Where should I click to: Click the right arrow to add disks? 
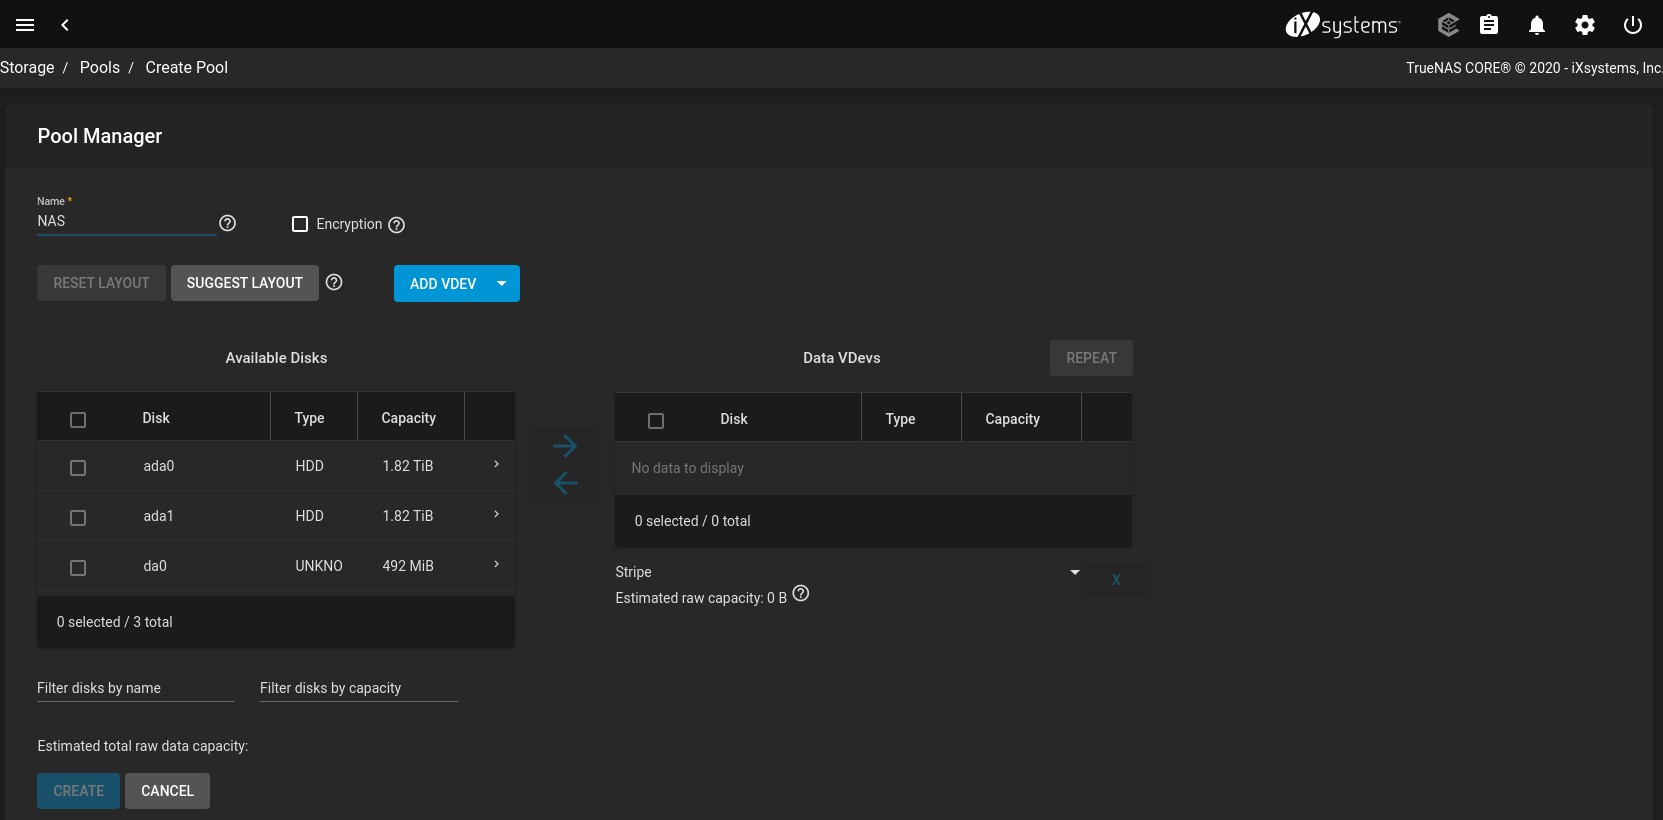coord(565,445)
